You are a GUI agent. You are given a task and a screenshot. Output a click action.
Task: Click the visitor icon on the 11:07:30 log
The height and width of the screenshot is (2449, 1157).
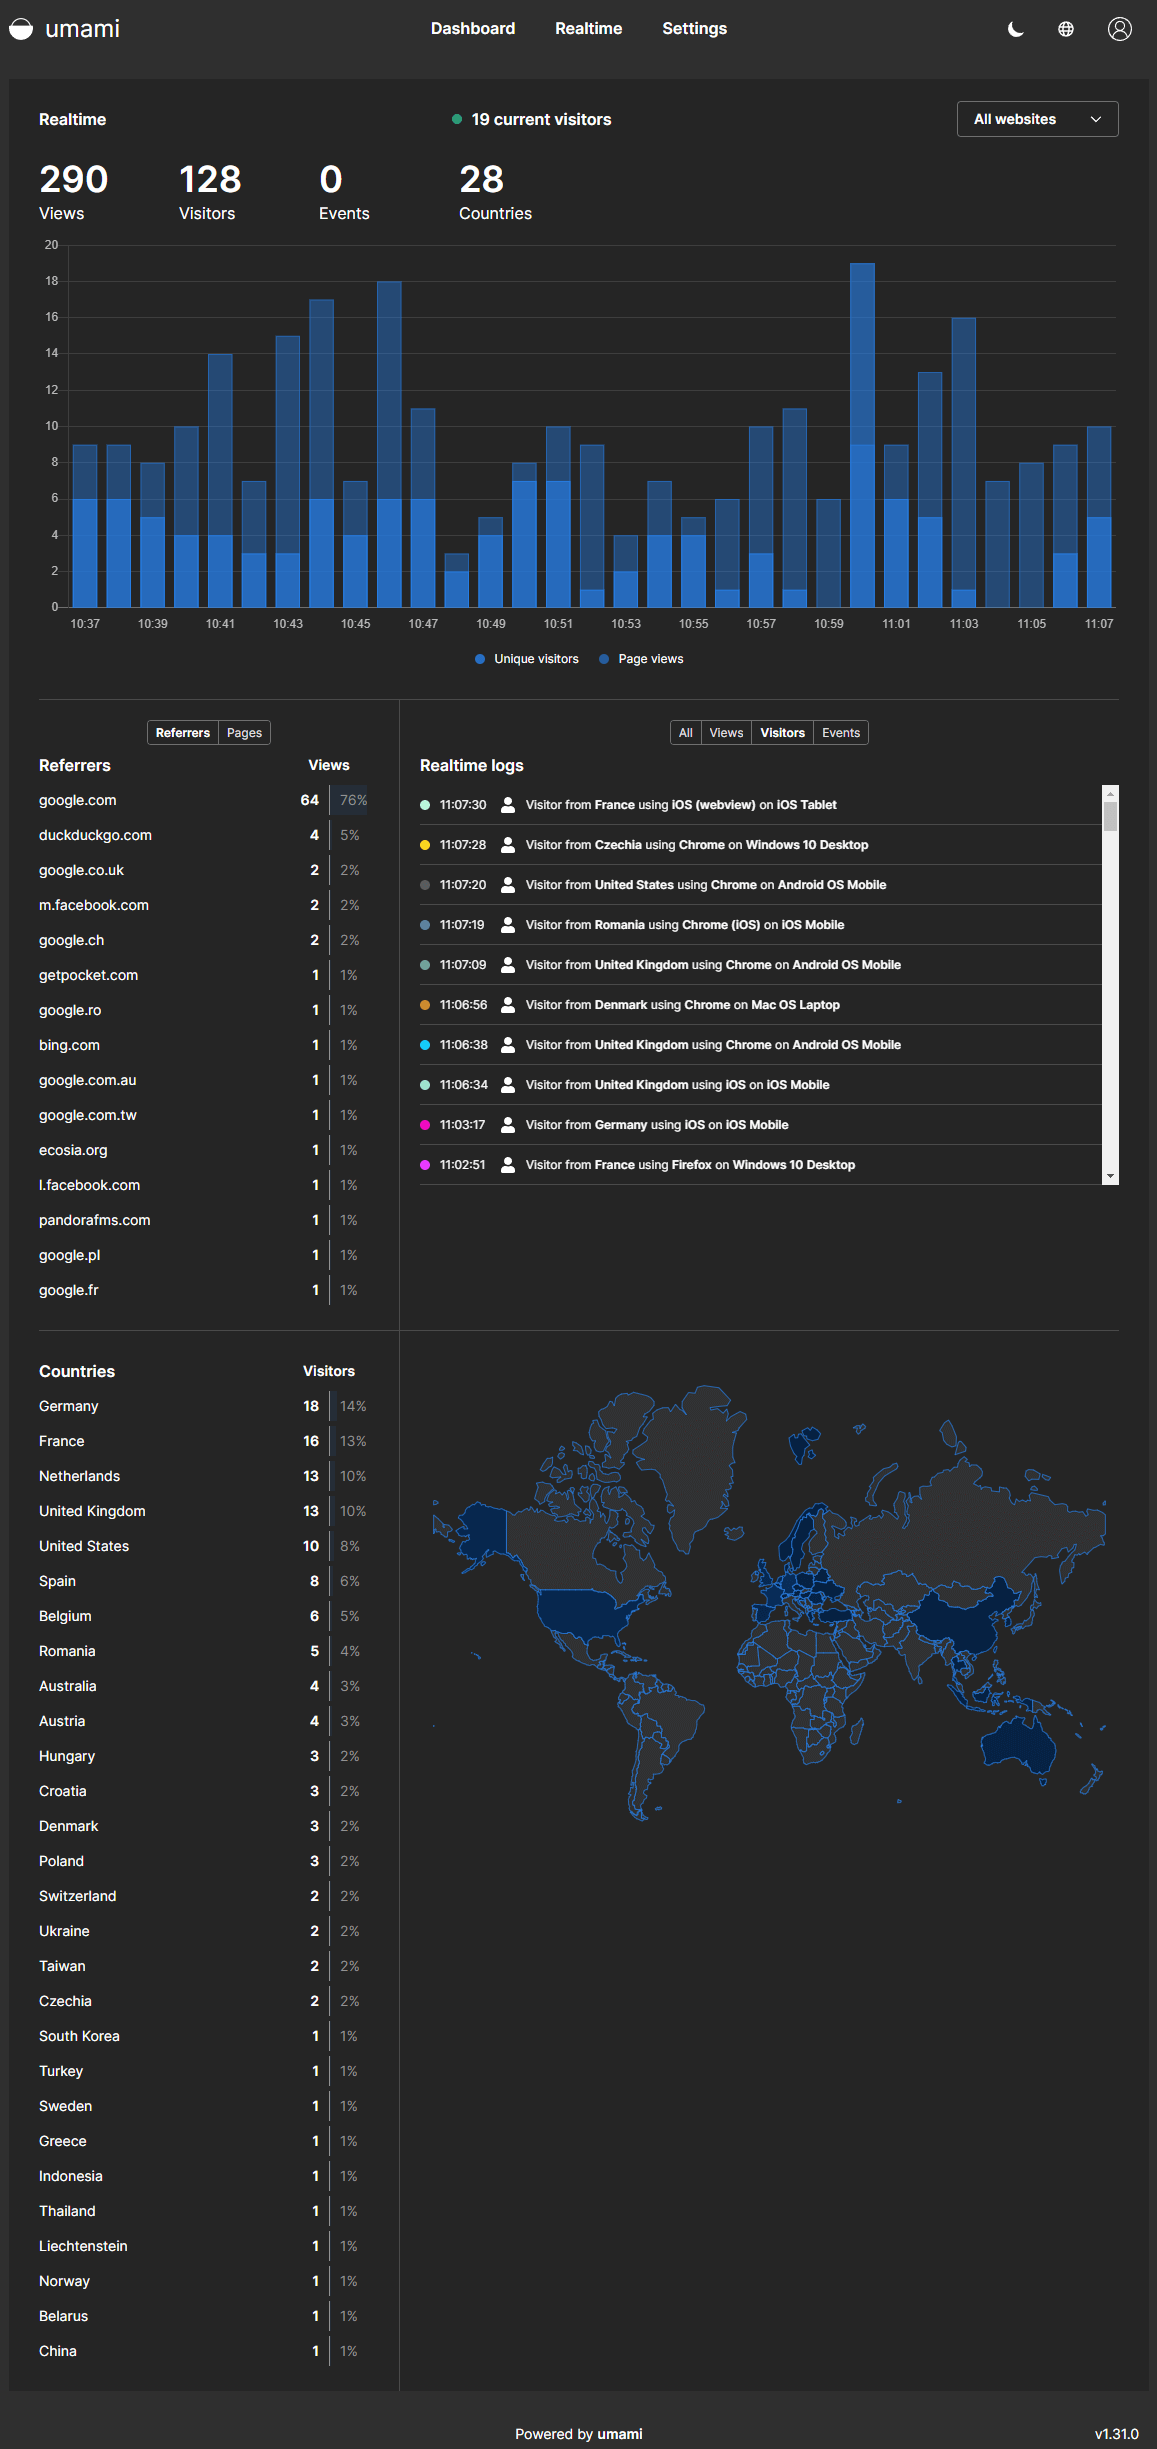pyautogui.click(x=508, y=805)
